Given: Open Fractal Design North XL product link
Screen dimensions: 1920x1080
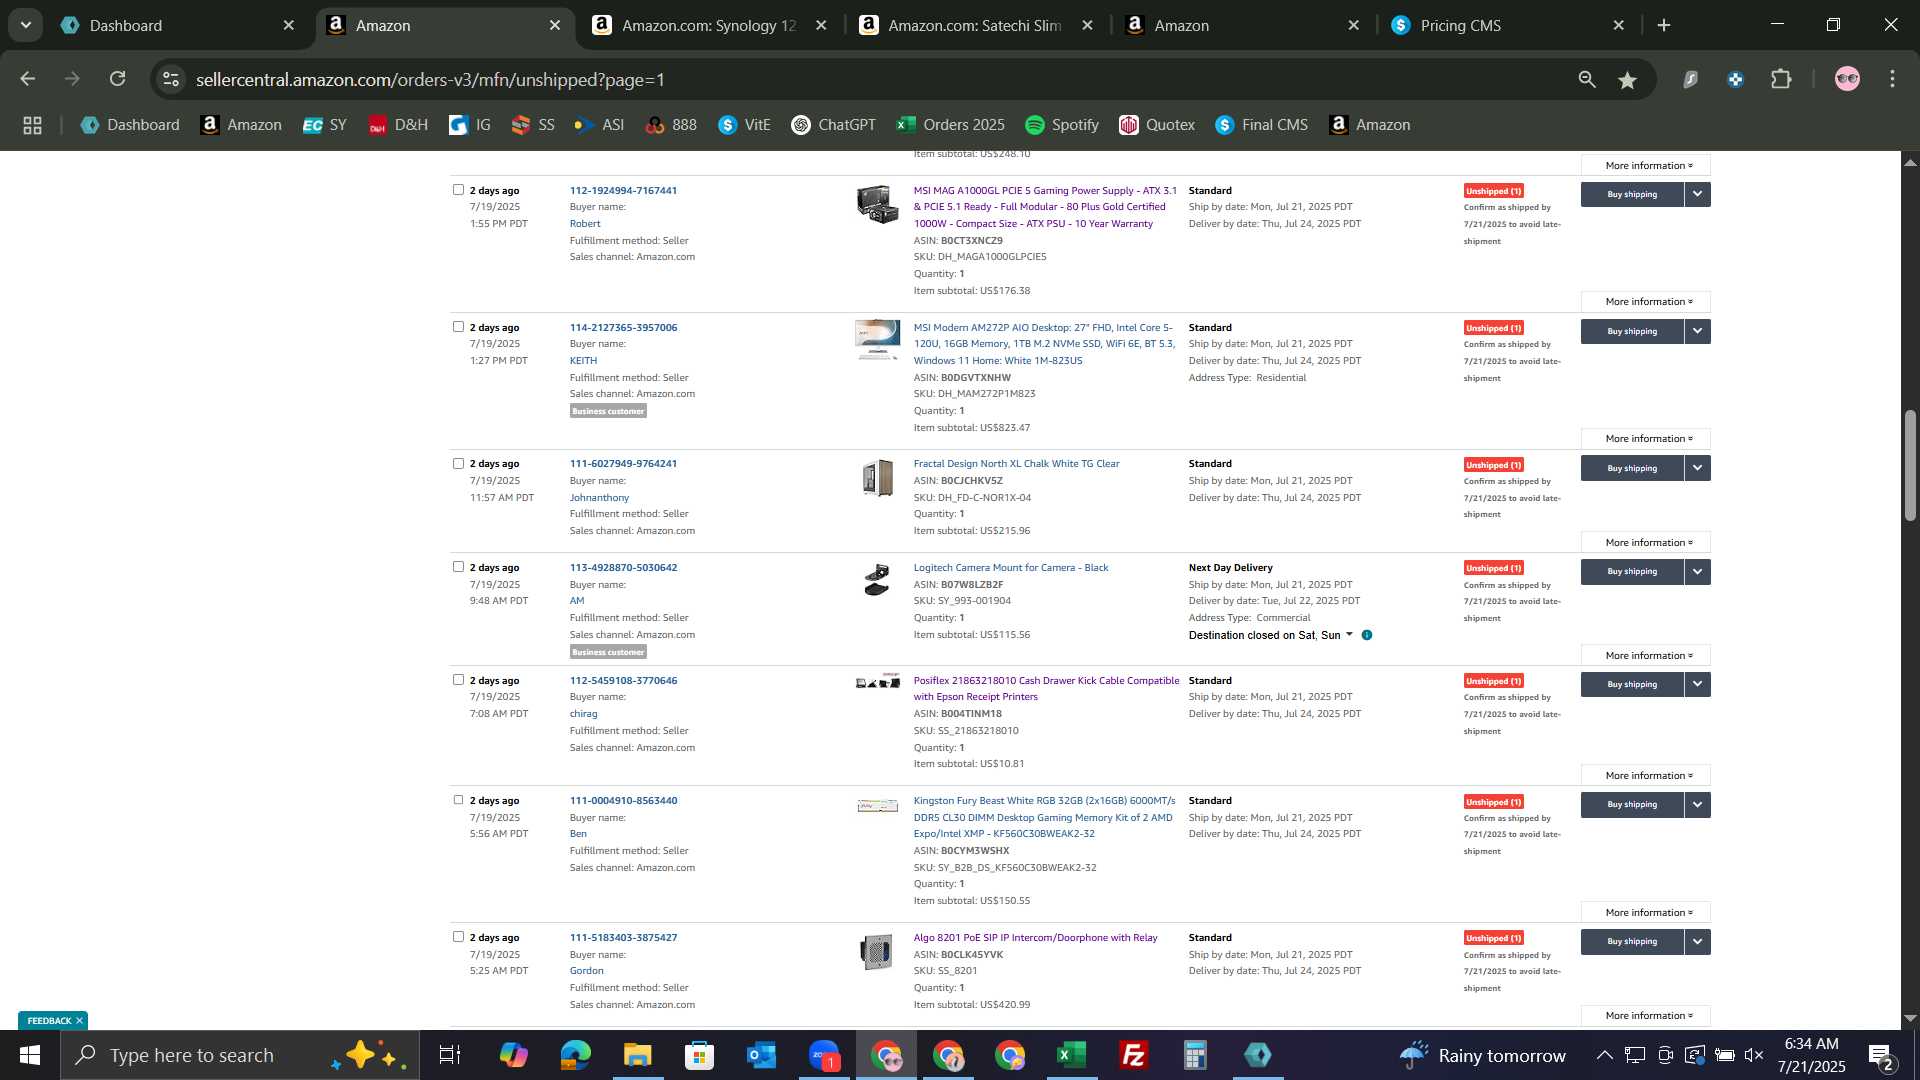Looking at the screenshot, I should pos(1016,464).
